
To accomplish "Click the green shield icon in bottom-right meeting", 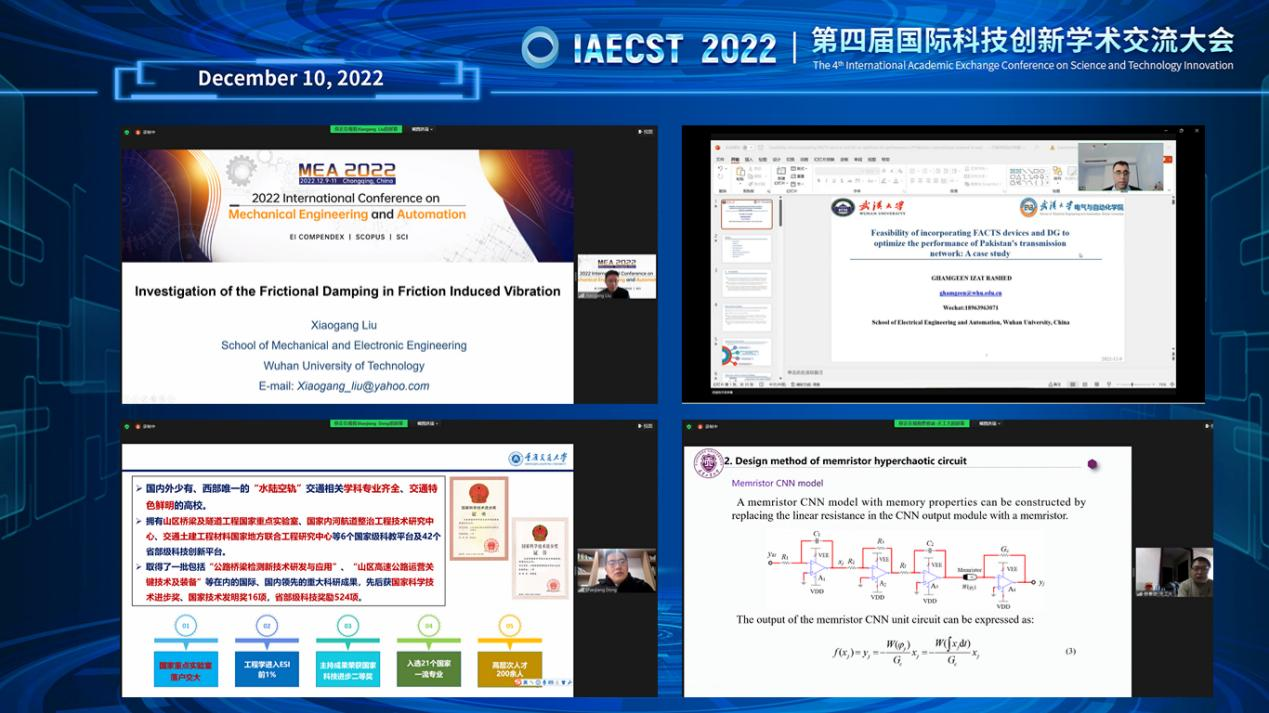I will click(689, 424).
